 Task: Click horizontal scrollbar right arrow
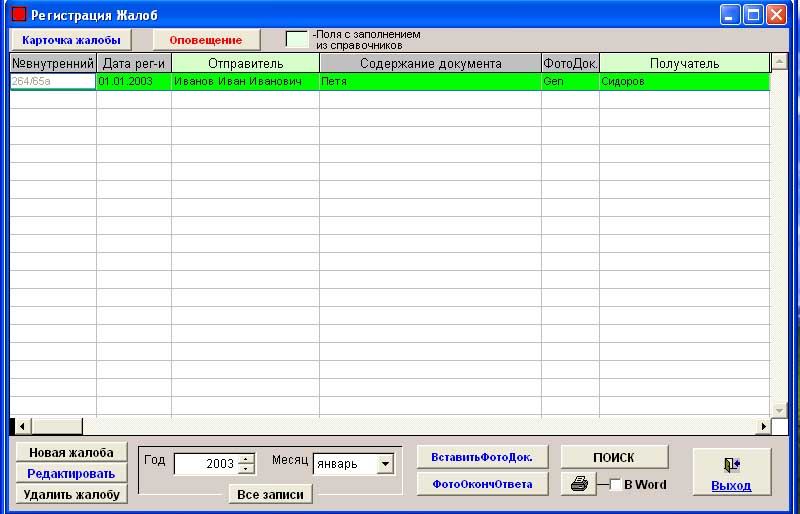(763, 426)
